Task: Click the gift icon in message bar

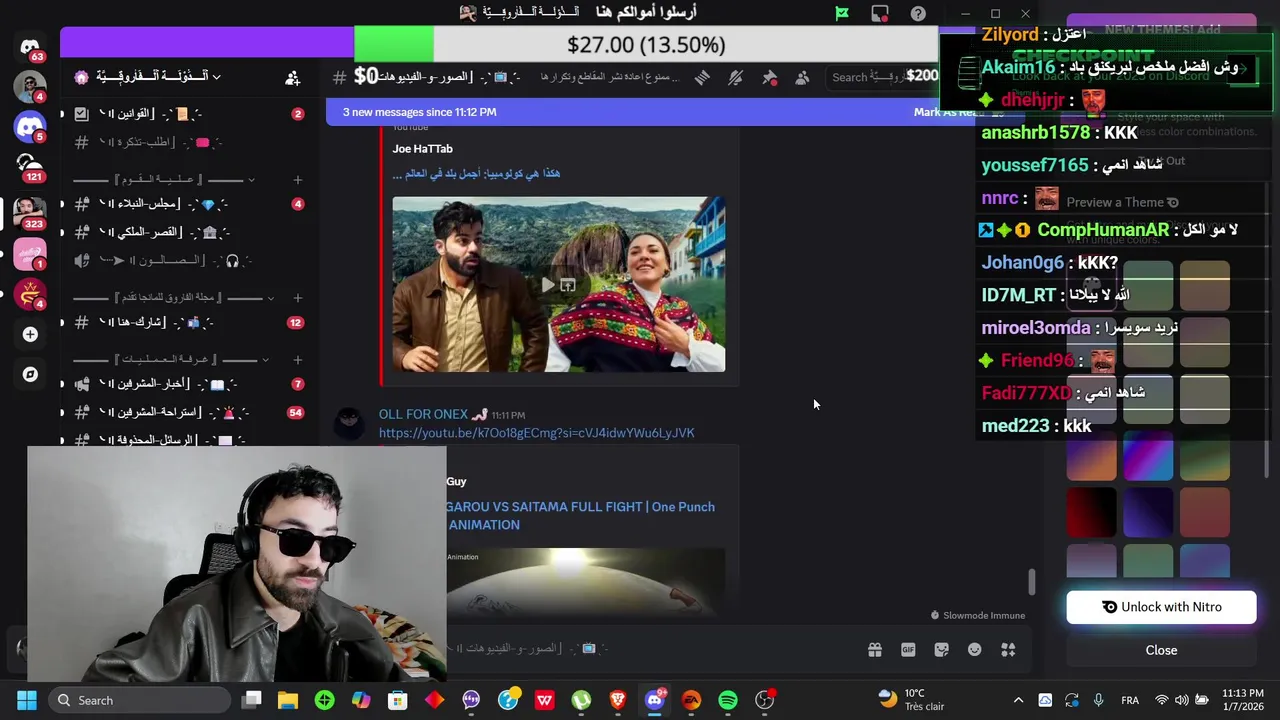Action: (875, 649)
